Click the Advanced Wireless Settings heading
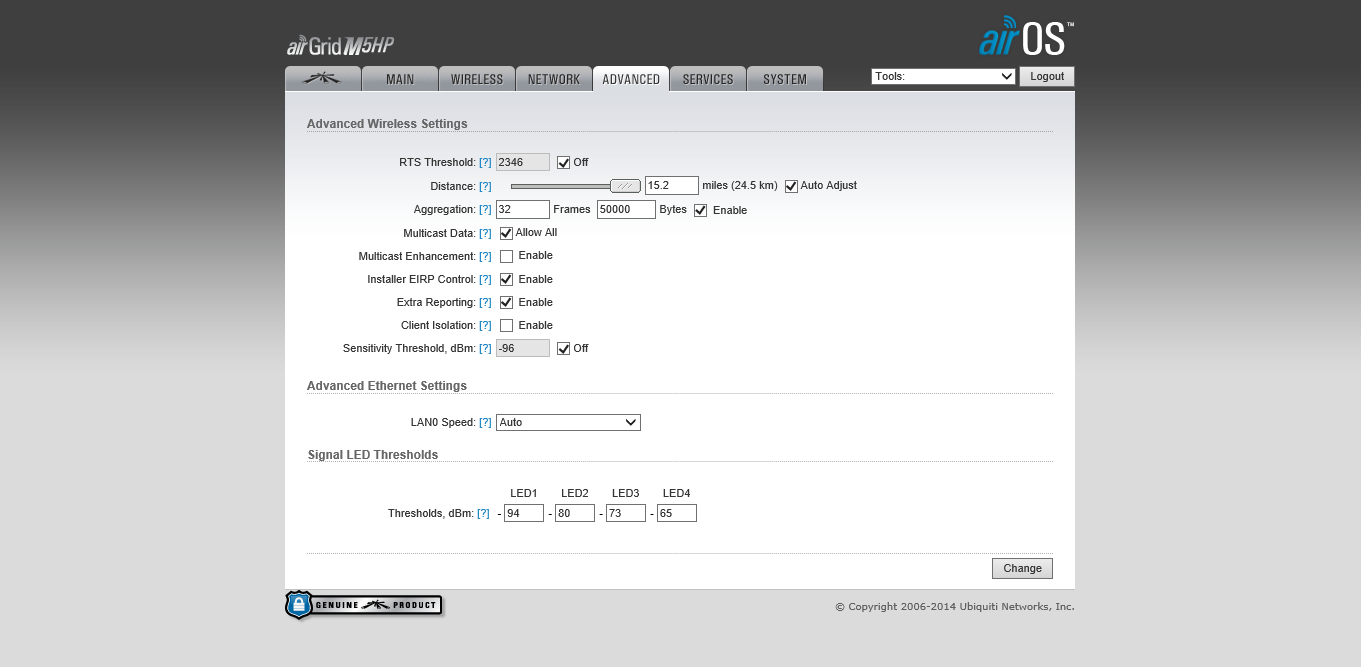The height and width of the screenshot is (667, 1361). click(x=387, y=124)
